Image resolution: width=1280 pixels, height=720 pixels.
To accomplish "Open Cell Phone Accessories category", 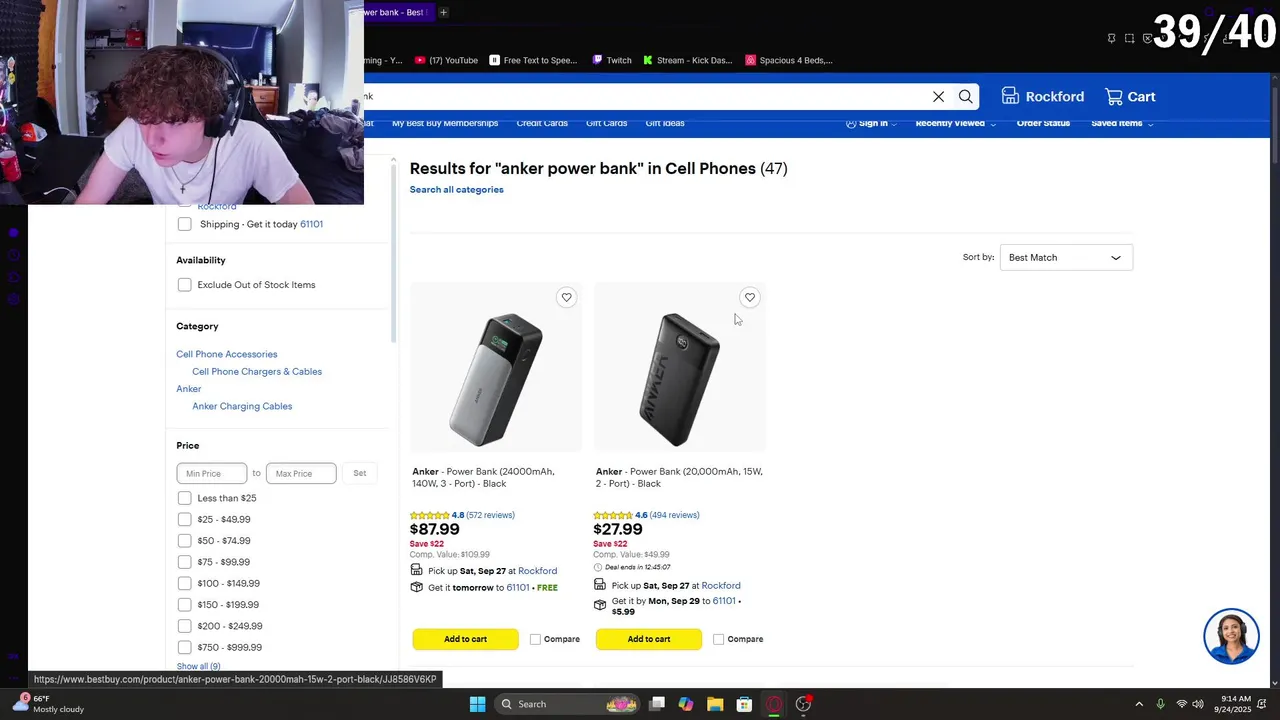I will (227, 354).
